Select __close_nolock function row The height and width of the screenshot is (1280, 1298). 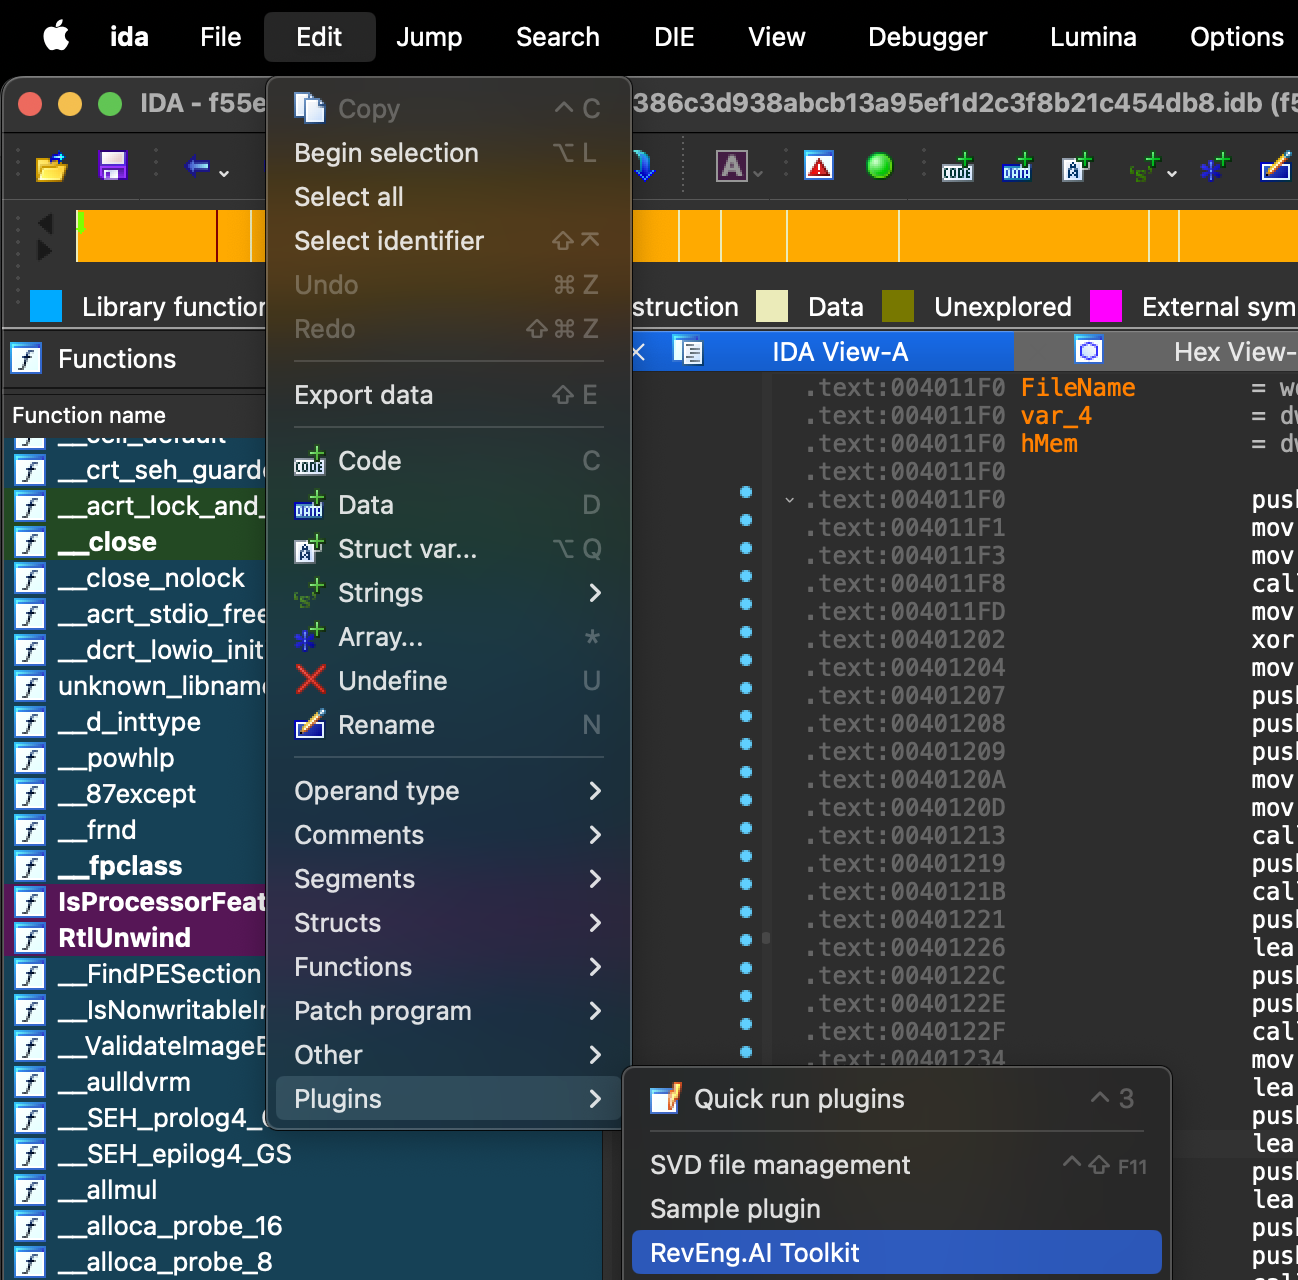click(x=137, y=578)
